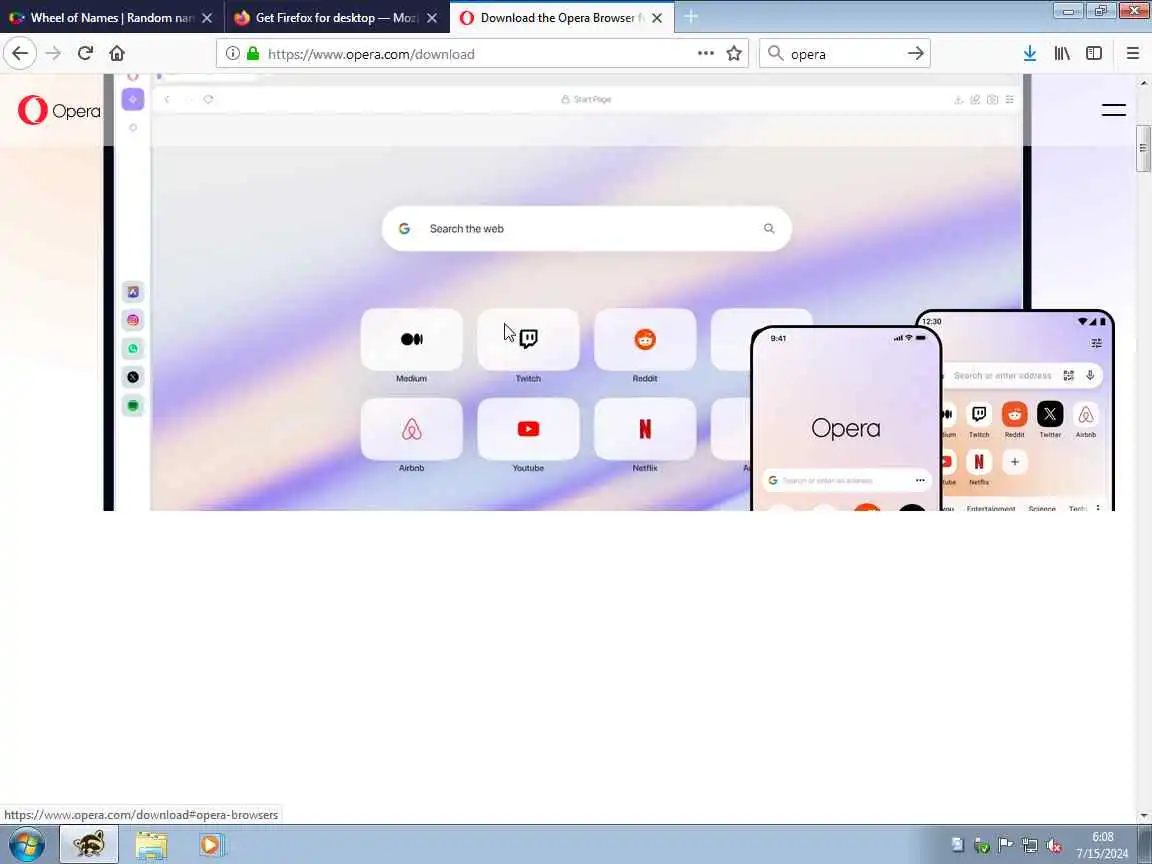Click the Search the web field in mockup

pyautogui.click(x=586, y=228)
